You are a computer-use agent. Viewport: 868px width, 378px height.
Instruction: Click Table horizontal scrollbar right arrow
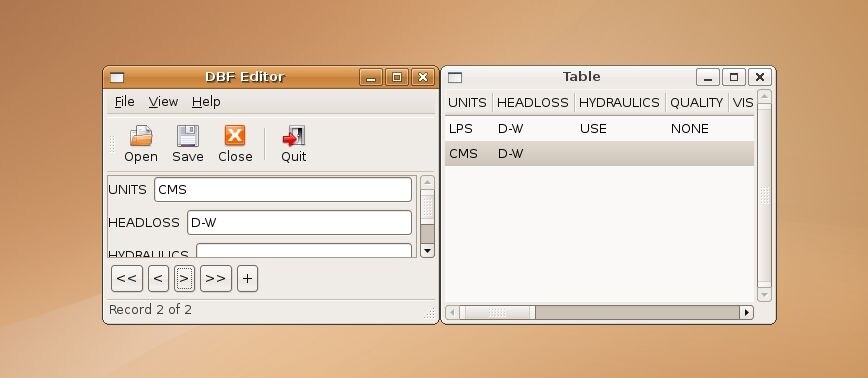point(747,313)
